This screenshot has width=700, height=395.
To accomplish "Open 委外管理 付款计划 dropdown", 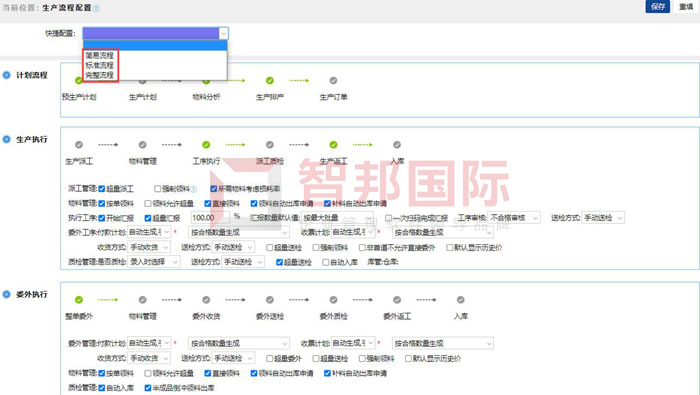I will pos(149,343).
